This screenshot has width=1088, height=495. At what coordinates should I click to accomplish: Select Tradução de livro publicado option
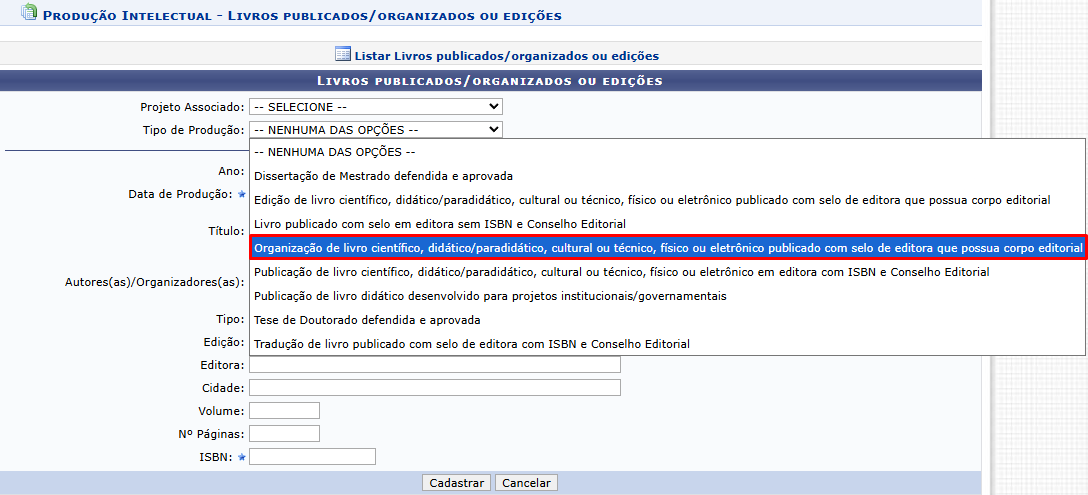(x=668, y=344)
